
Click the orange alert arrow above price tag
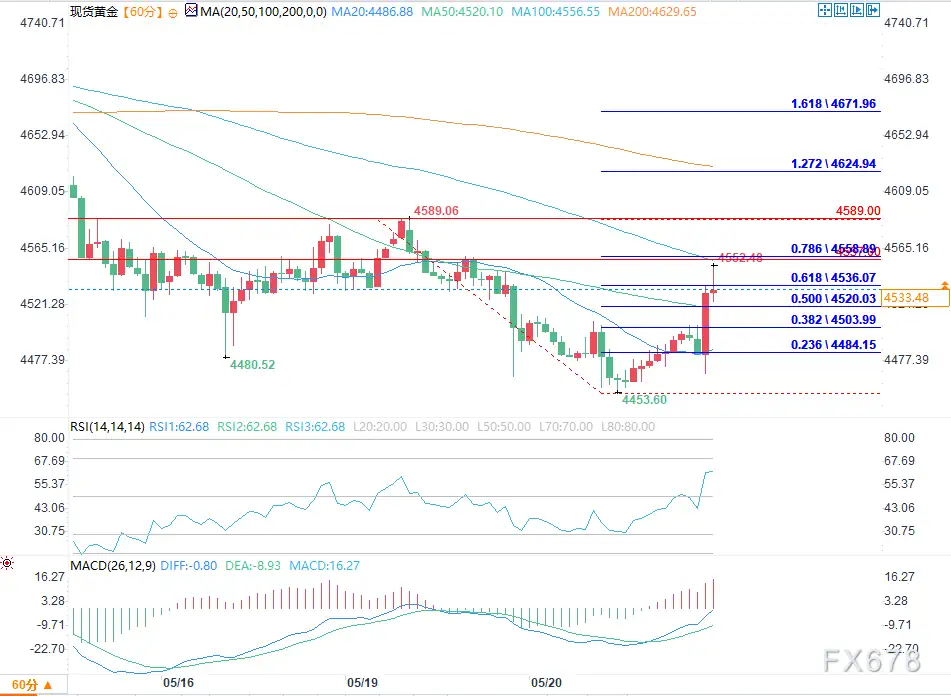944,284
